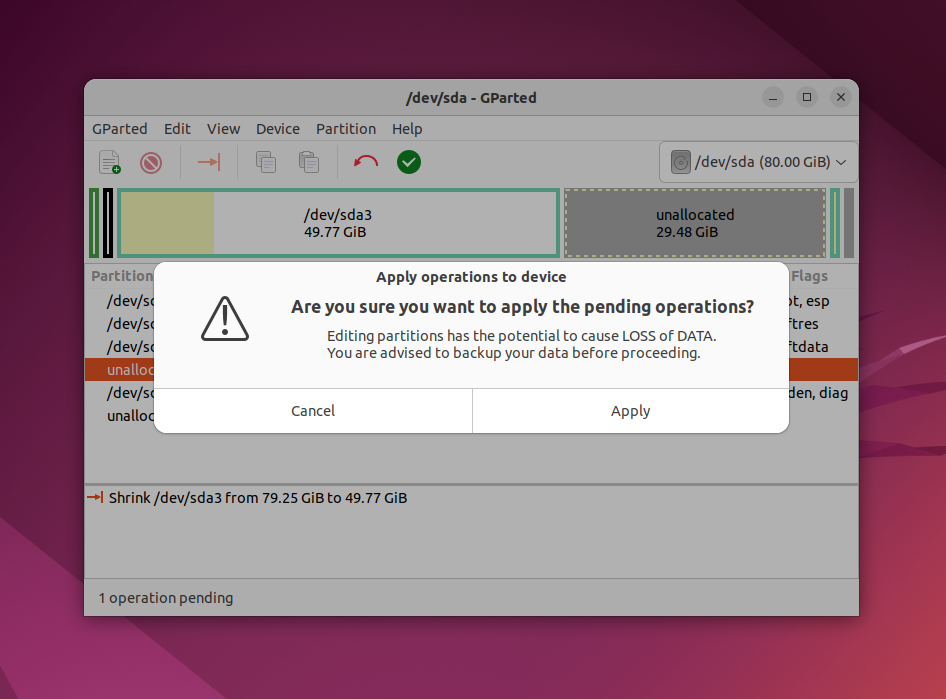This screenshot has width=946, height=699.
Task: Click the Undo last operation icon
Action: 366,162
